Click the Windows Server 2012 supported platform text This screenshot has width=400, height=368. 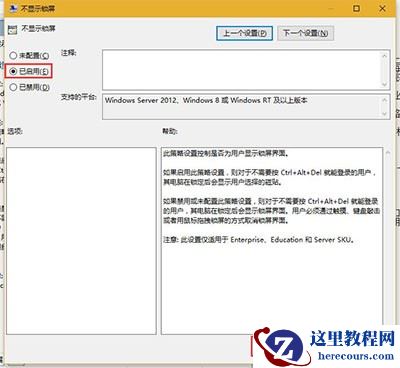point(206,100)
